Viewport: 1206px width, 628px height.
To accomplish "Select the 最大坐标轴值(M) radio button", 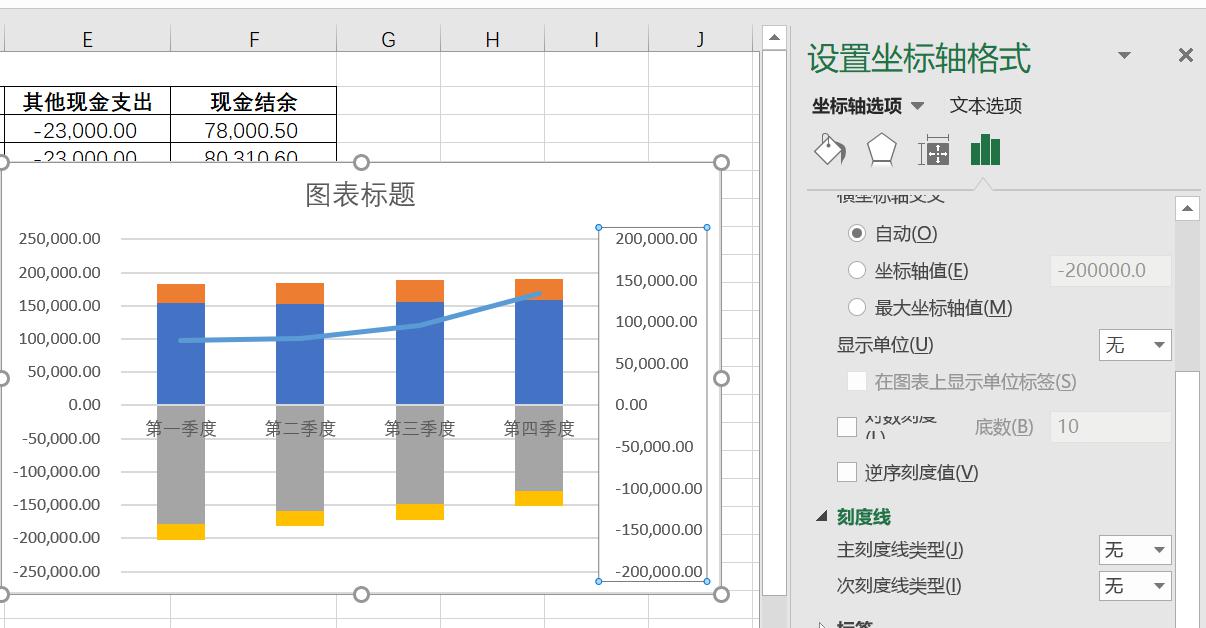I will click(x=856, y=307).
